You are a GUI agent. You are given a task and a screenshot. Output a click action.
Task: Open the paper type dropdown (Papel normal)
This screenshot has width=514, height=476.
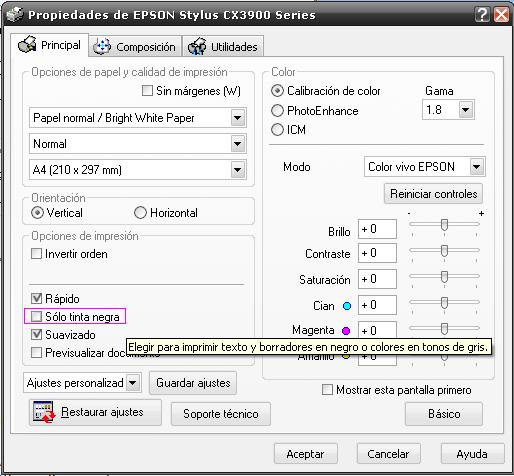138,118
